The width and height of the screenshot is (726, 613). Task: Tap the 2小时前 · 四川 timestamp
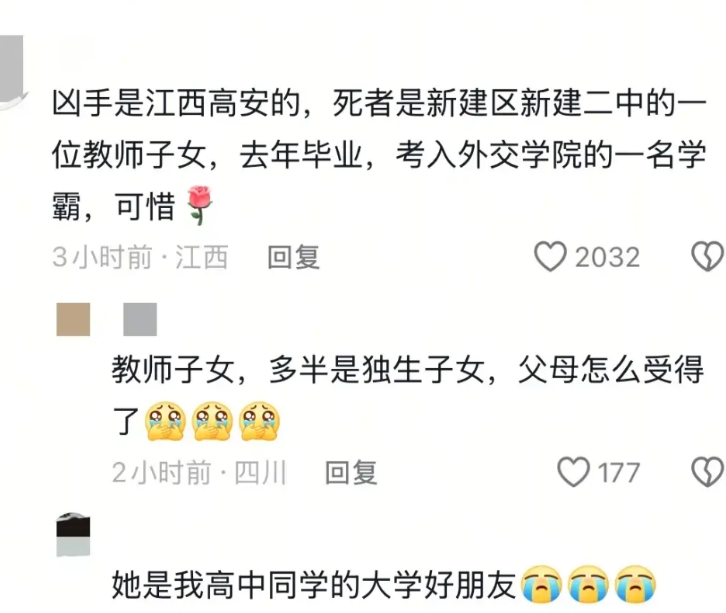click(199, 472)
